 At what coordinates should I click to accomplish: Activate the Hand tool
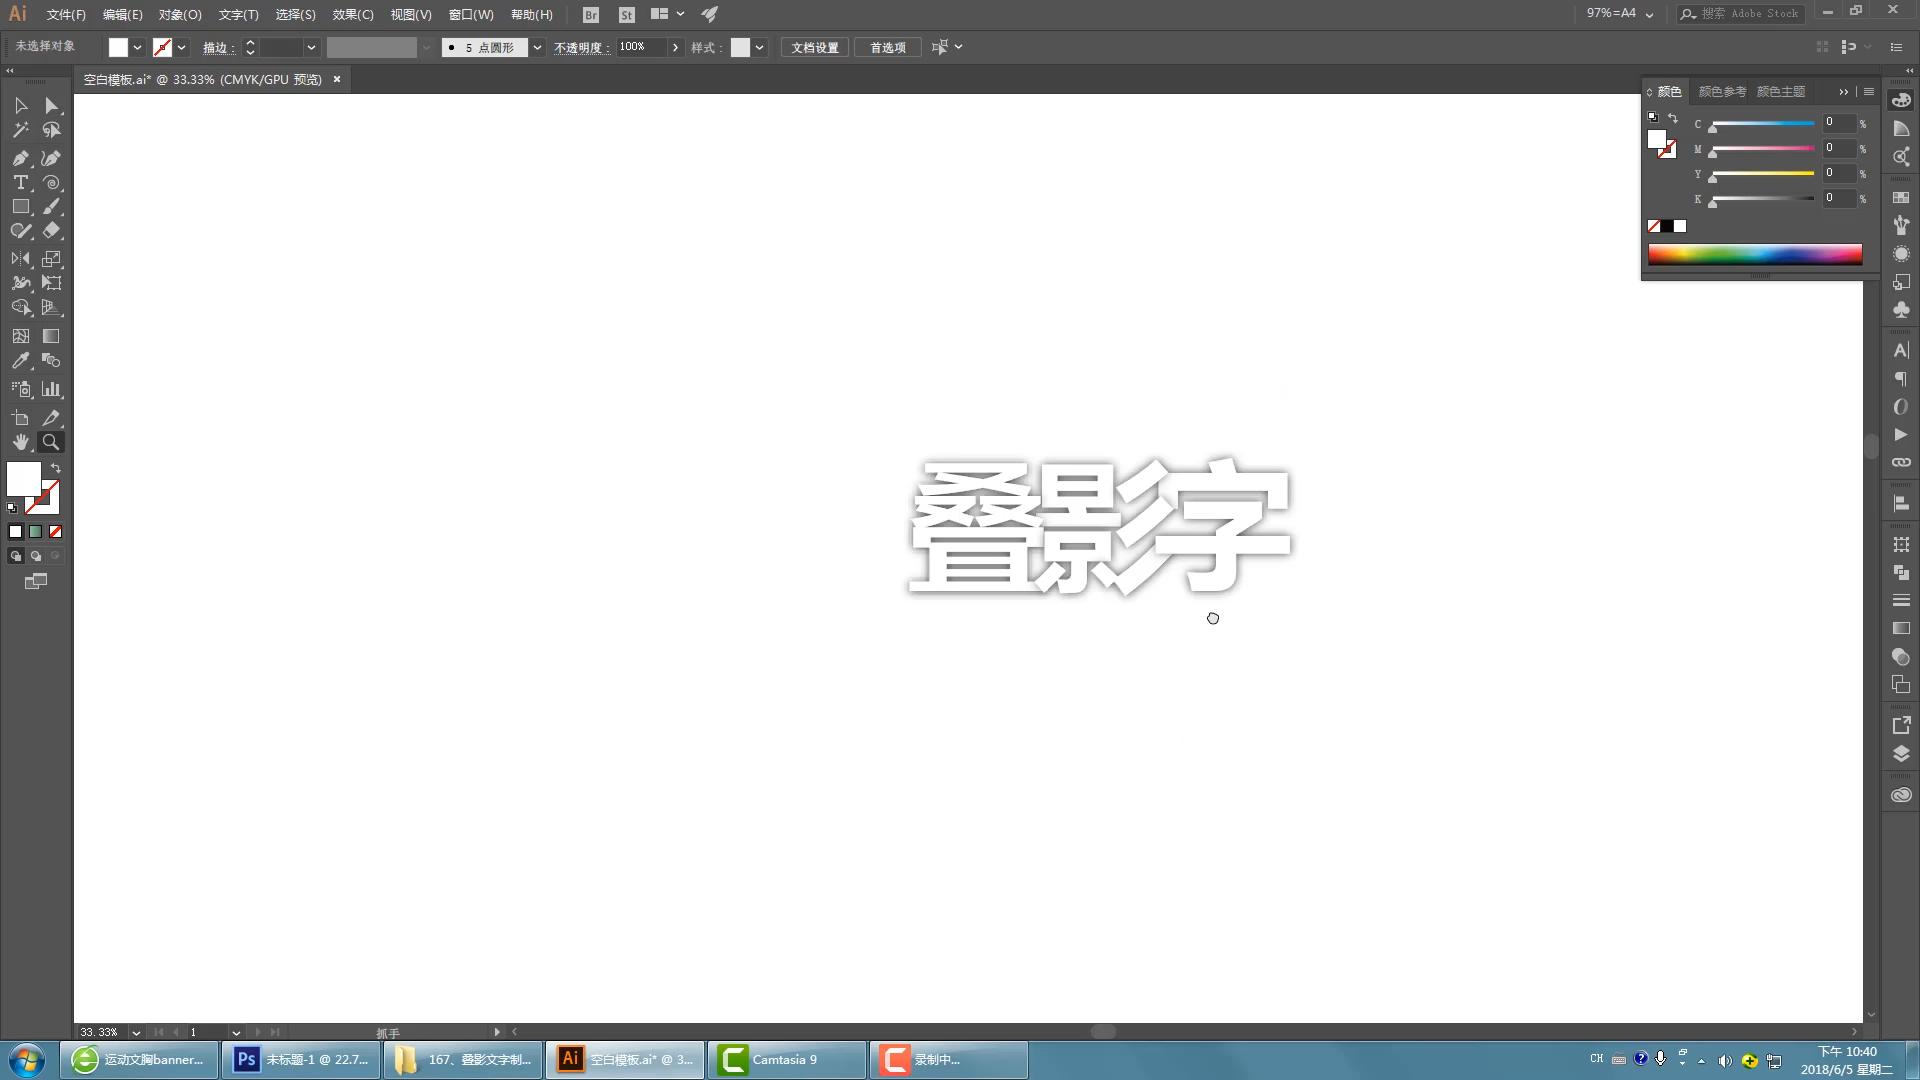coord(20,442)
